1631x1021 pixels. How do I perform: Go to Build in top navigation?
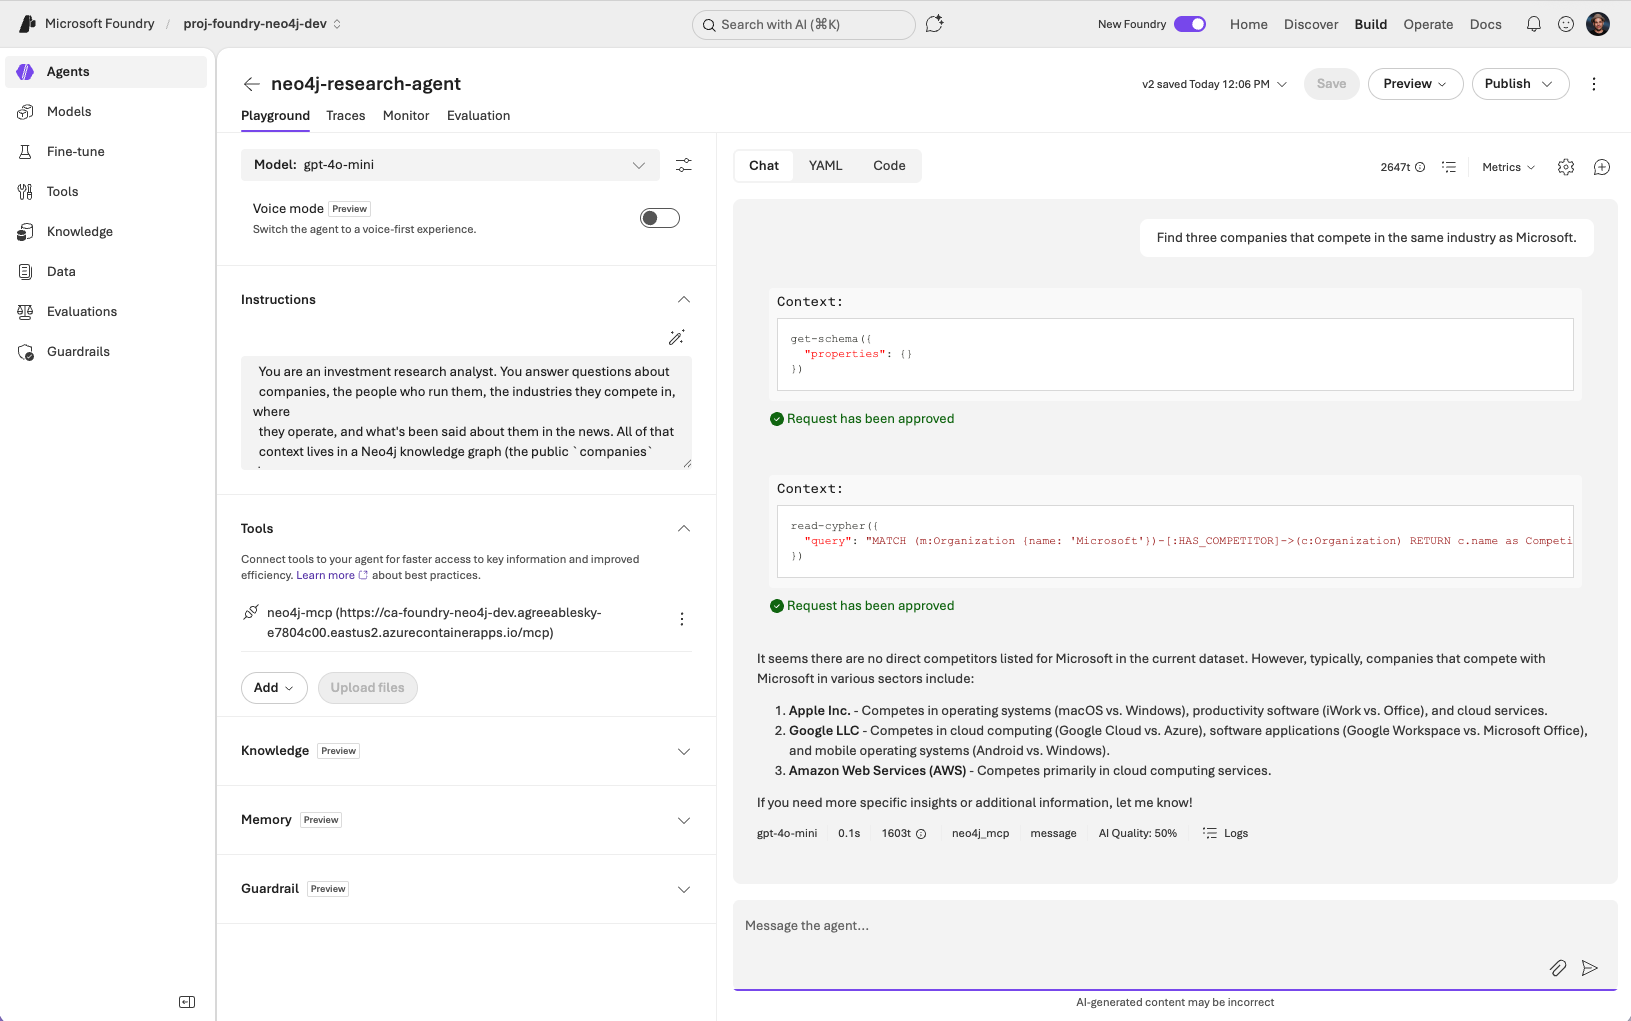click(1371, 24)
